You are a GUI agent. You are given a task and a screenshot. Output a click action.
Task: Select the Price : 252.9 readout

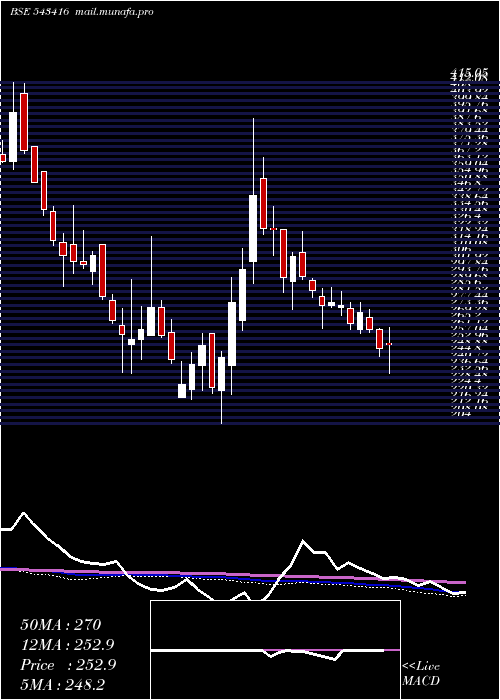tap(68, 665)
